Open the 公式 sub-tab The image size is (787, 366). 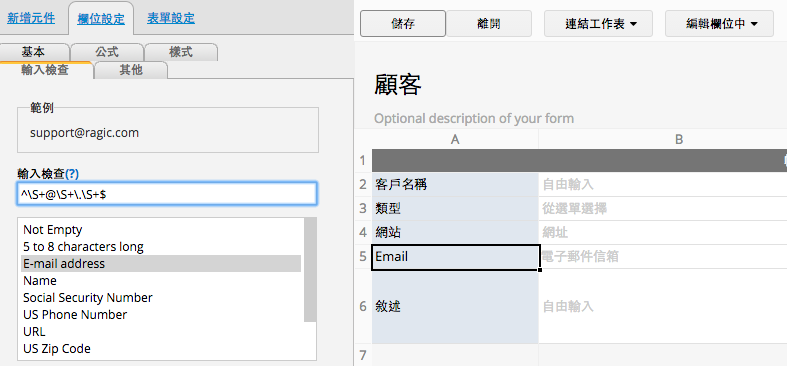tap(107, 52)
